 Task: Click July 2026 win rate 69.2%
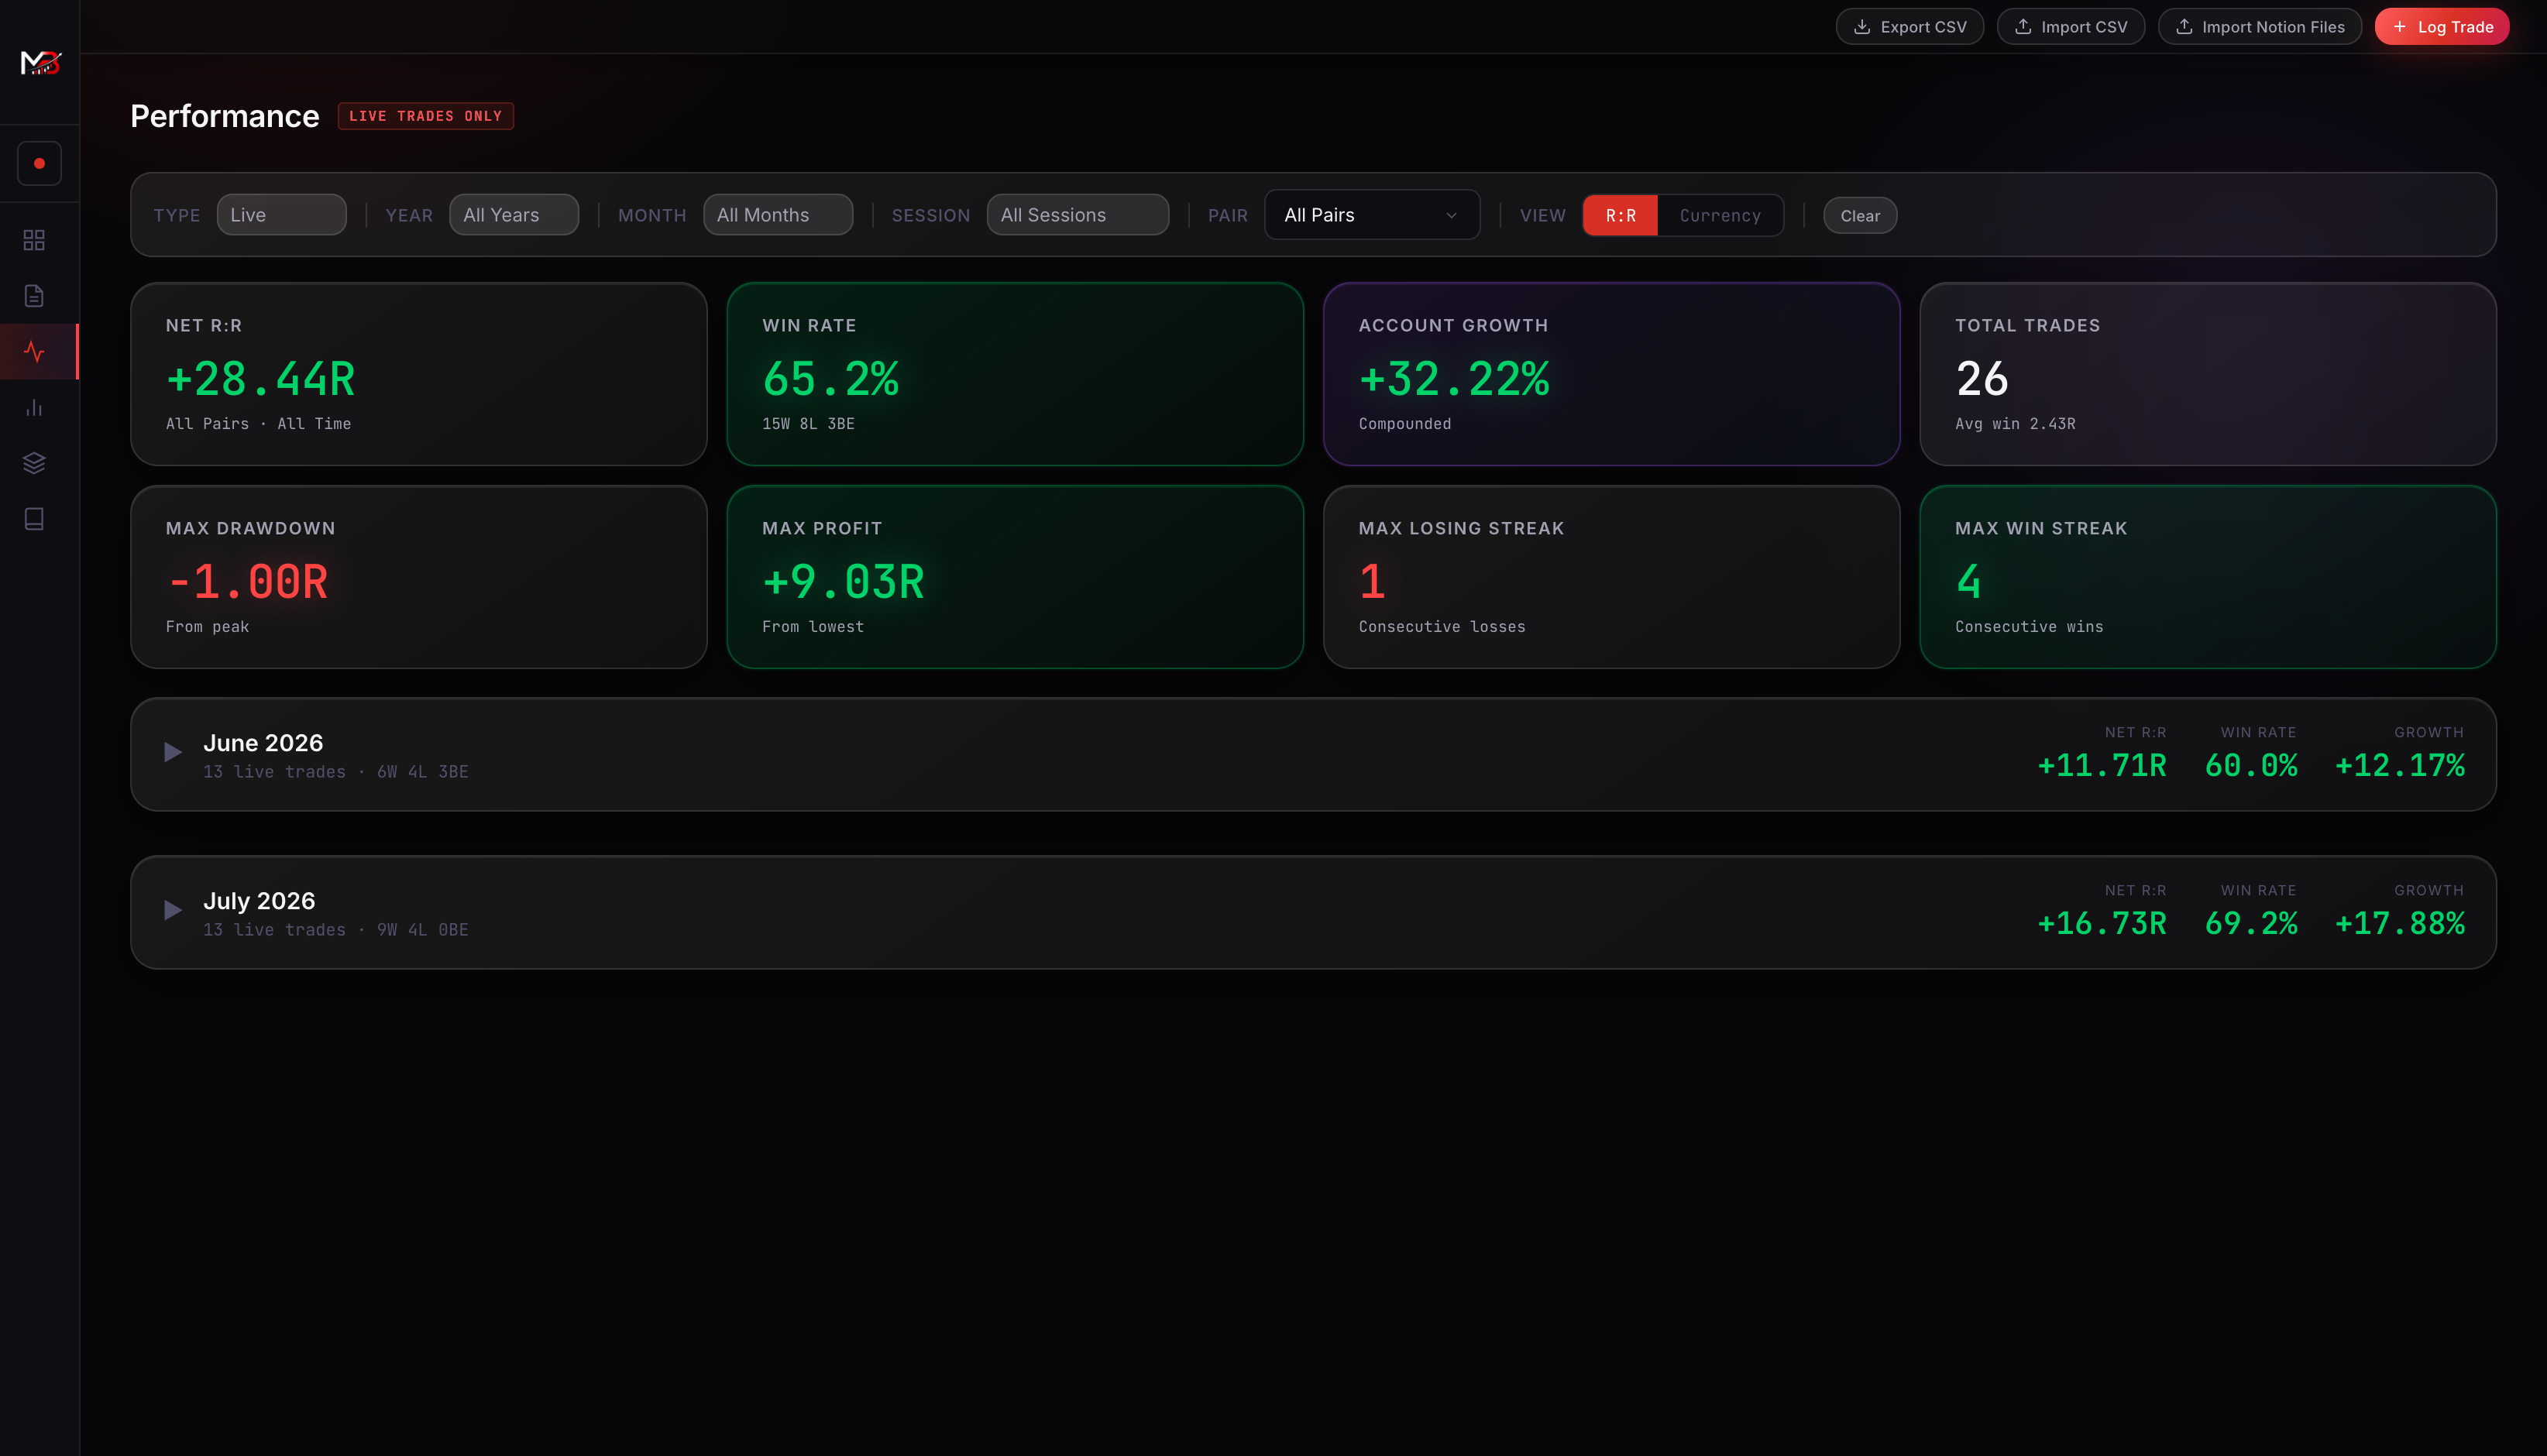click(2251, 924)
